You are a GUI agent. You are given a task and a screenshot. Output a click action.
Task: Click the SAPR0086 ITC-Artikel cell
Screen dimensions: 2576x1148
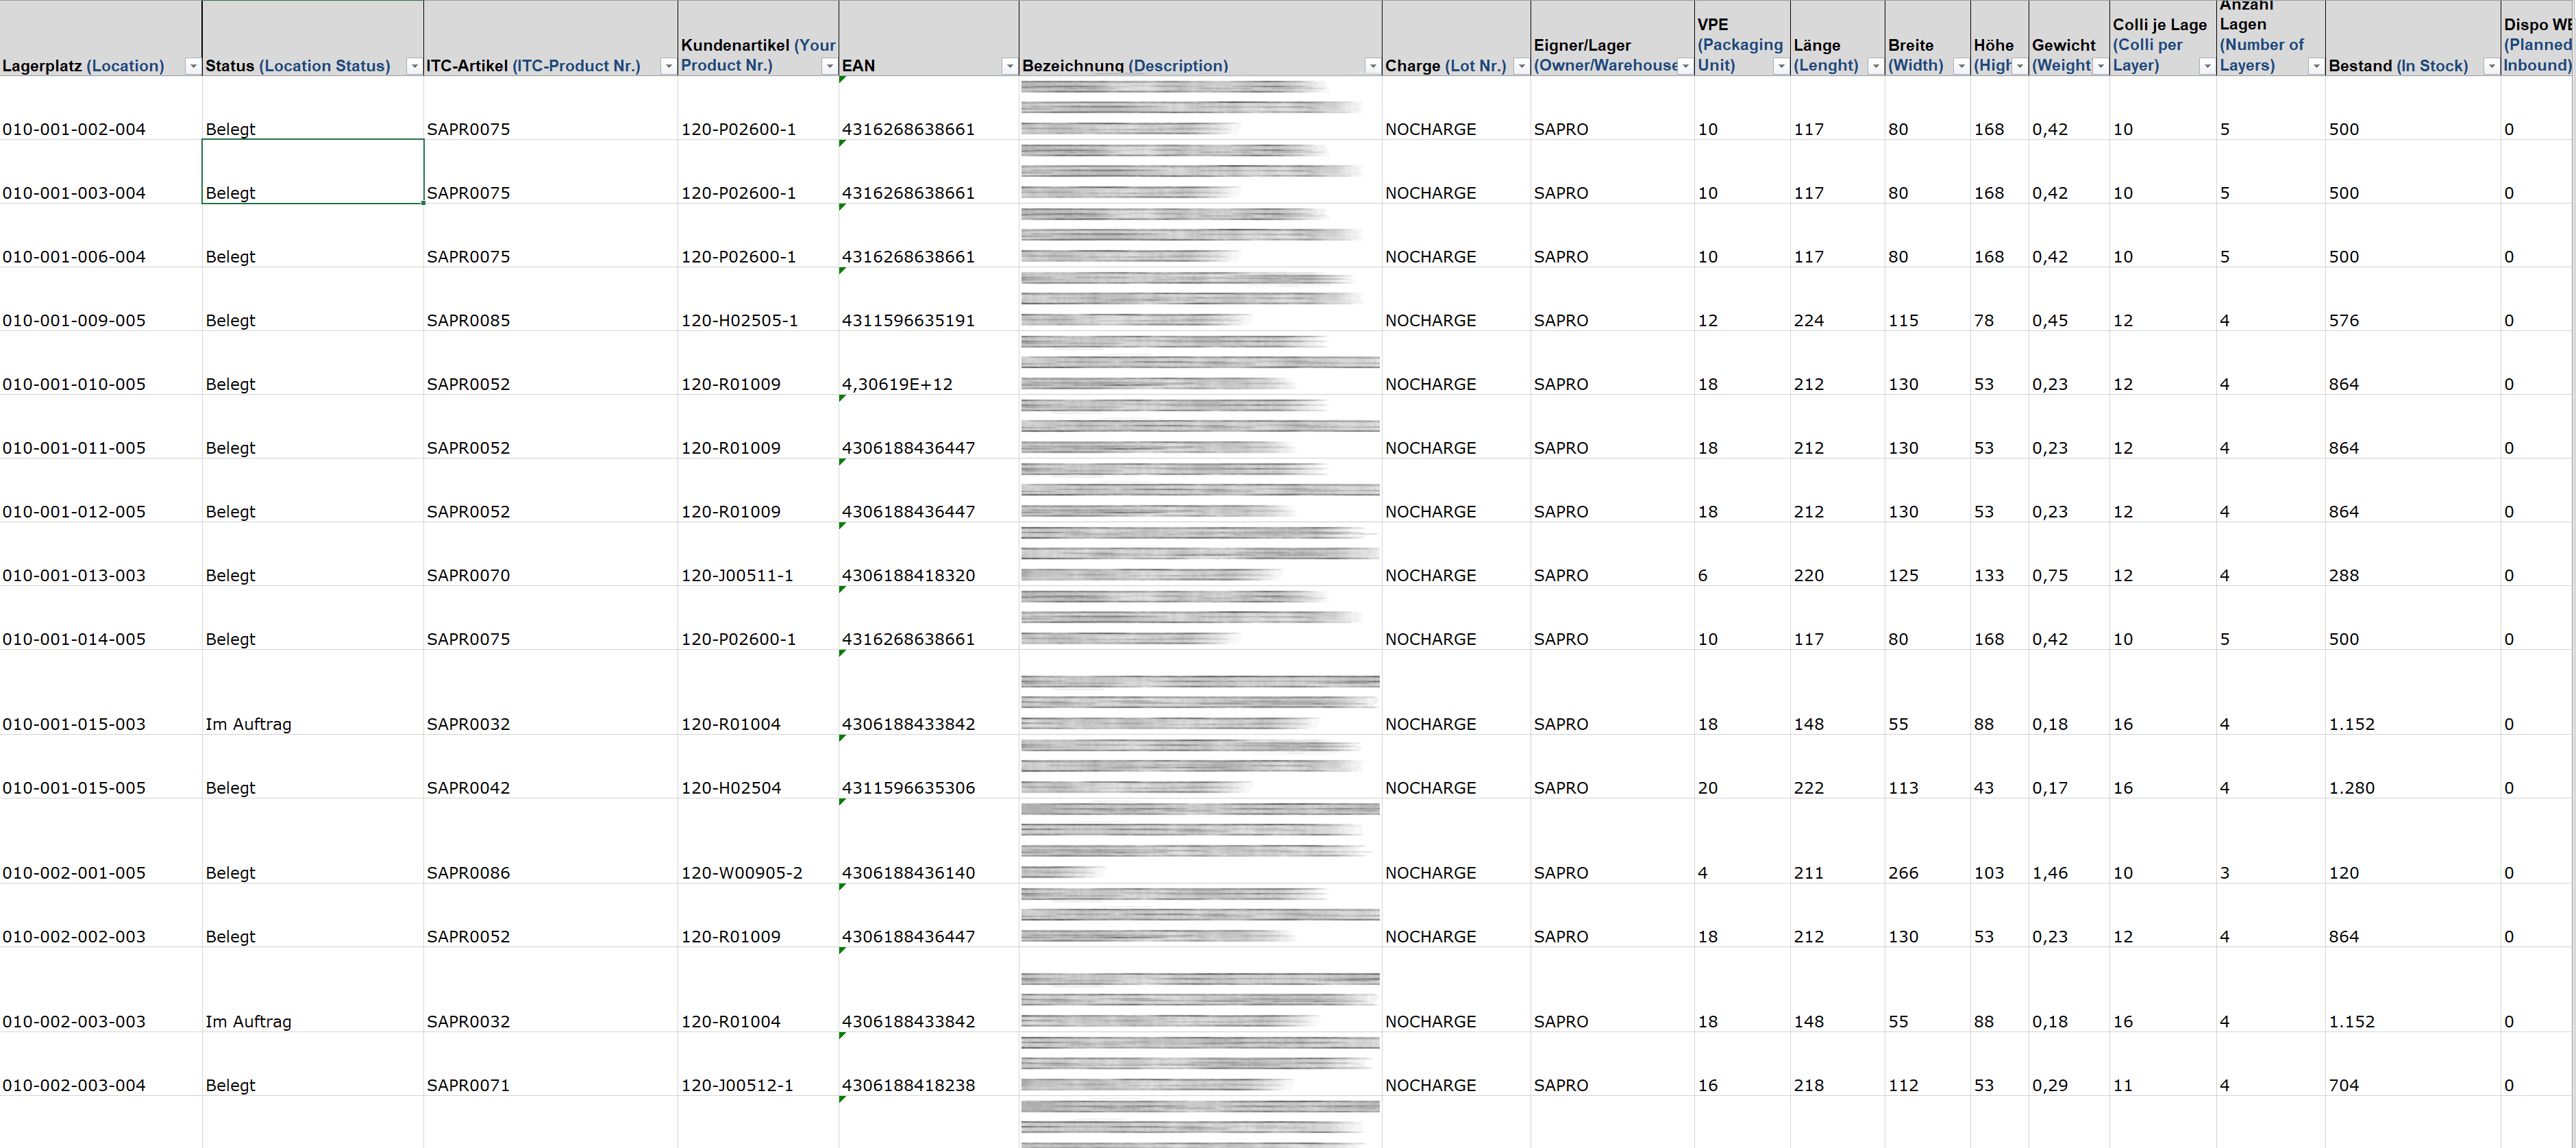[468, 873]
